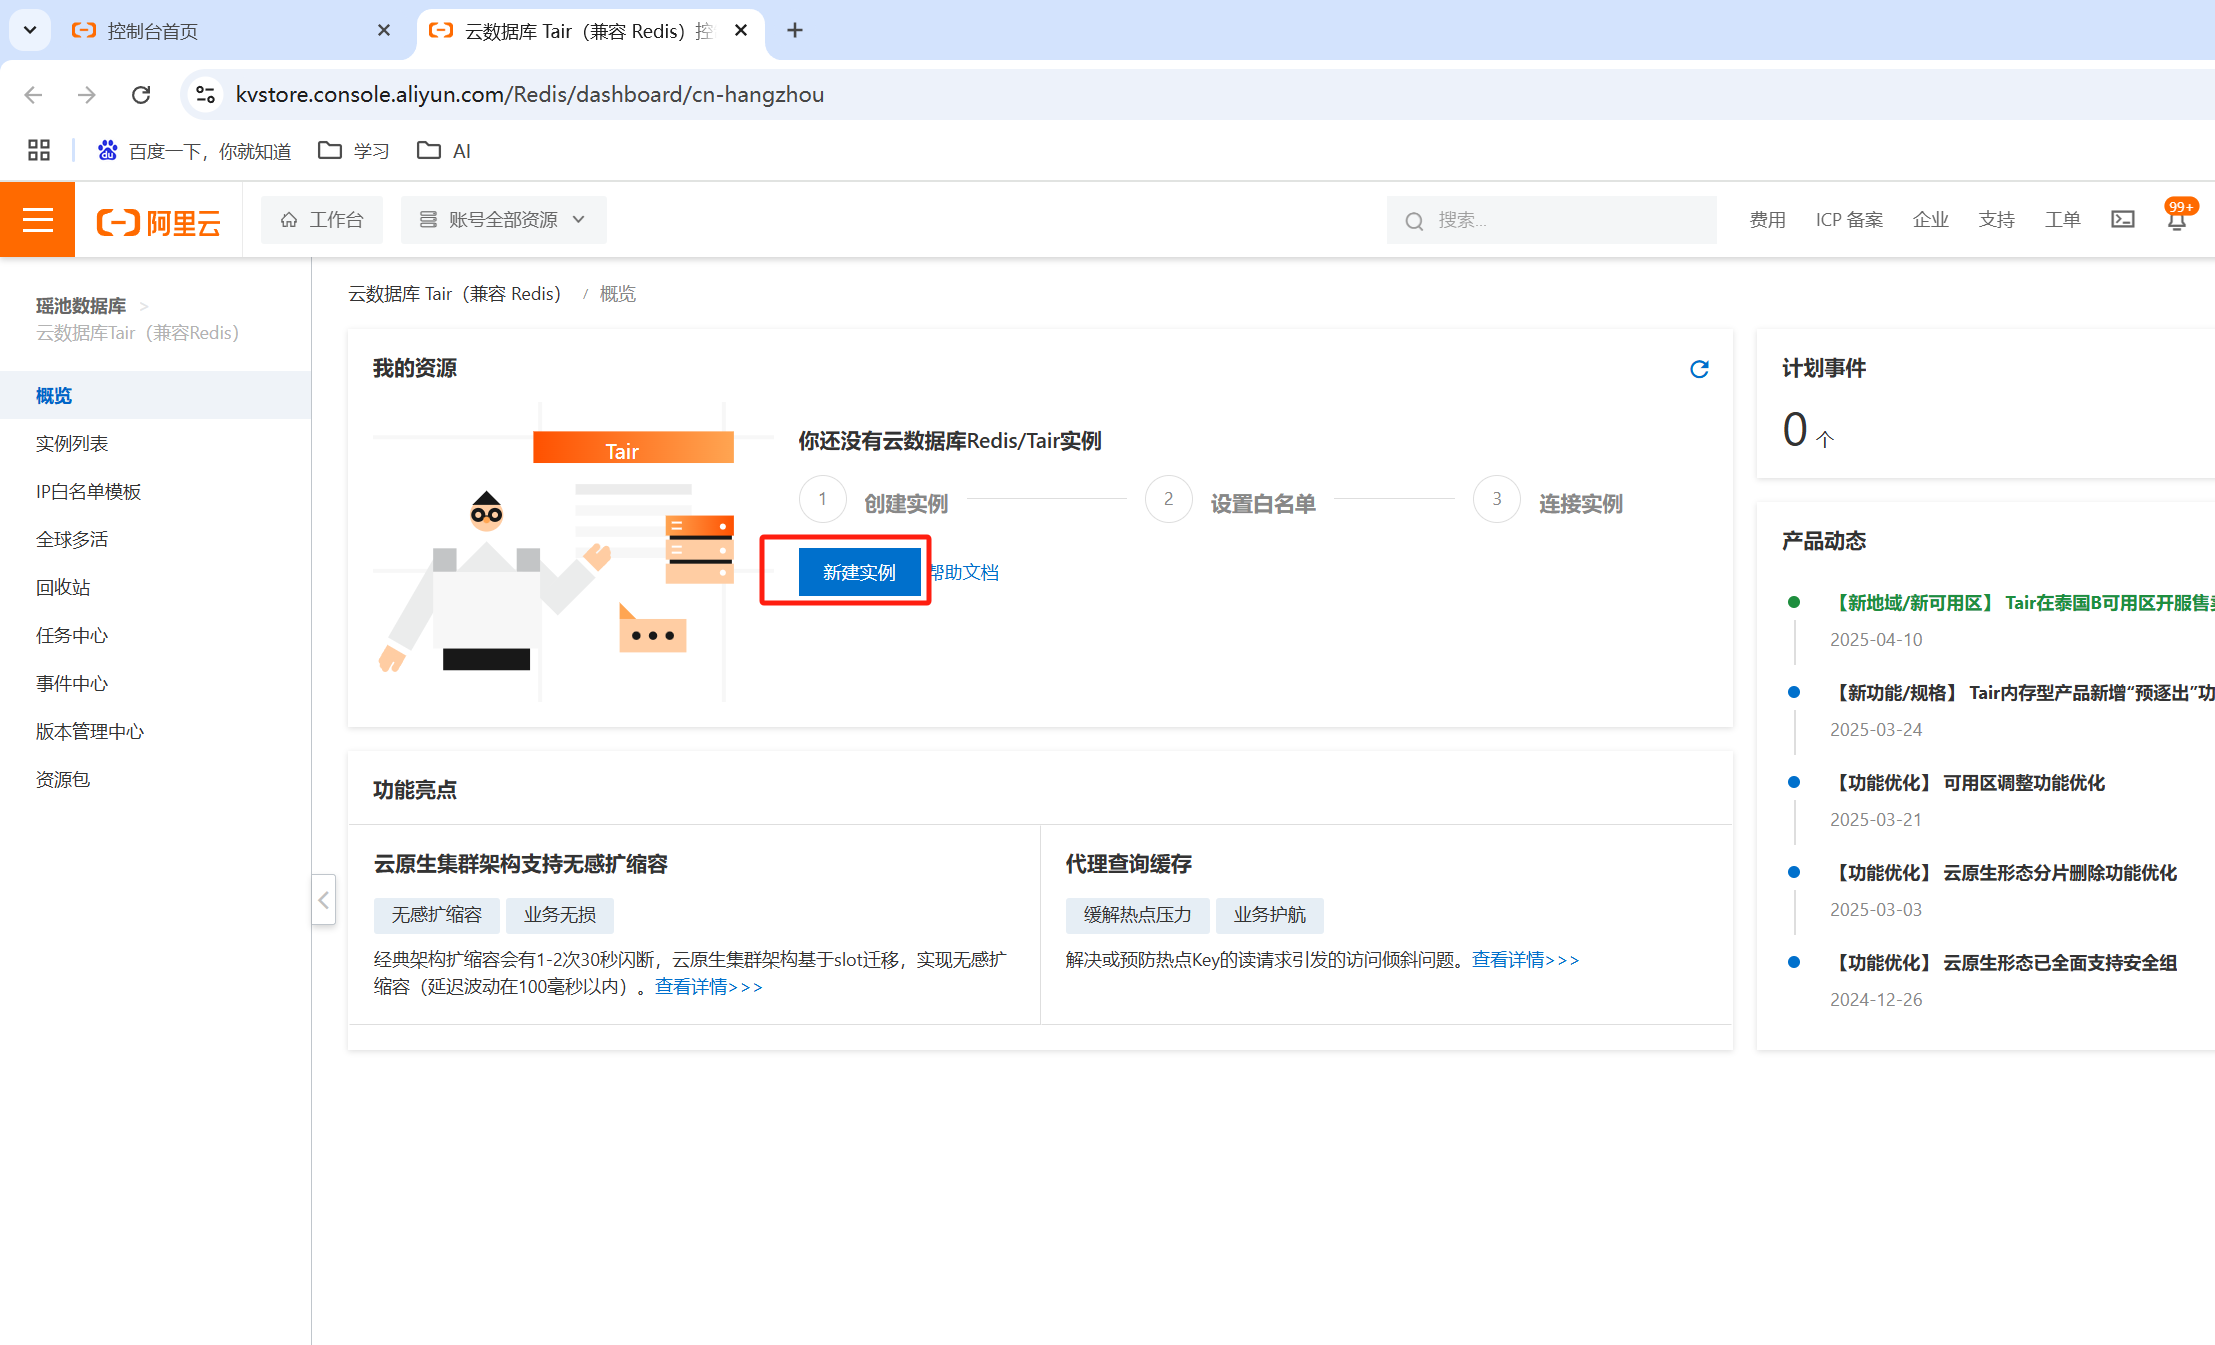This screenshot has width=2215, height=1345.
Task: Go forward with browser forward arrow
Action: [87, 94]
